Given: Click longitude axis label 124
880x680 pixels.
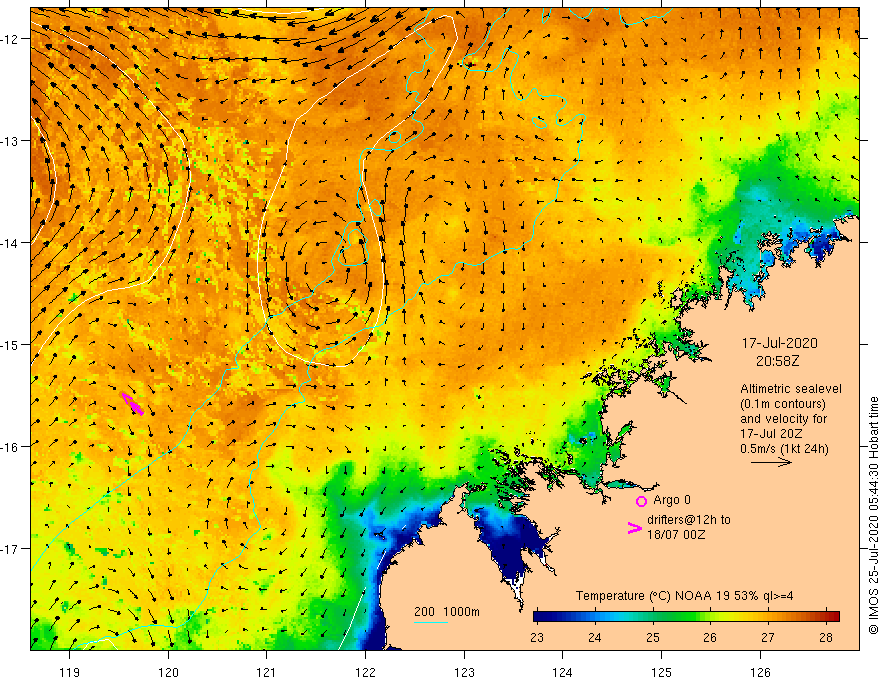Looking at the screenshot, I should click(x=563, y=672).
